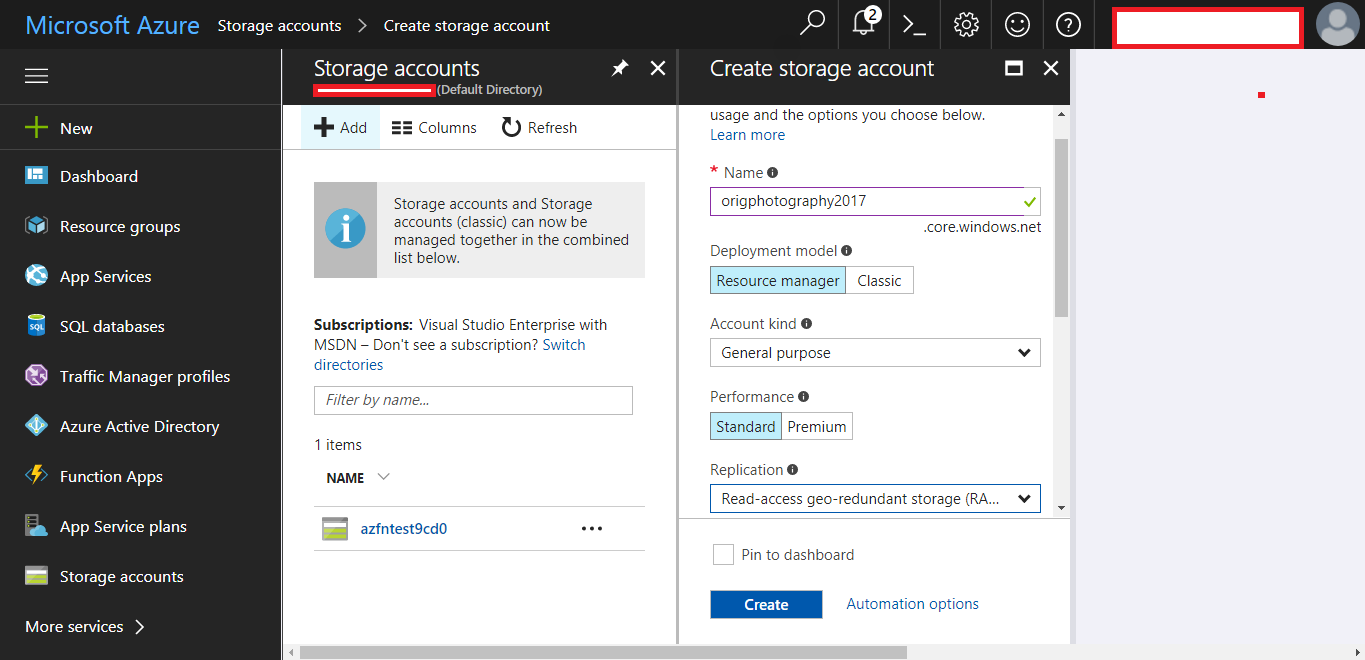Click scrollbar down arrow in Create blade

point(1061,507)
